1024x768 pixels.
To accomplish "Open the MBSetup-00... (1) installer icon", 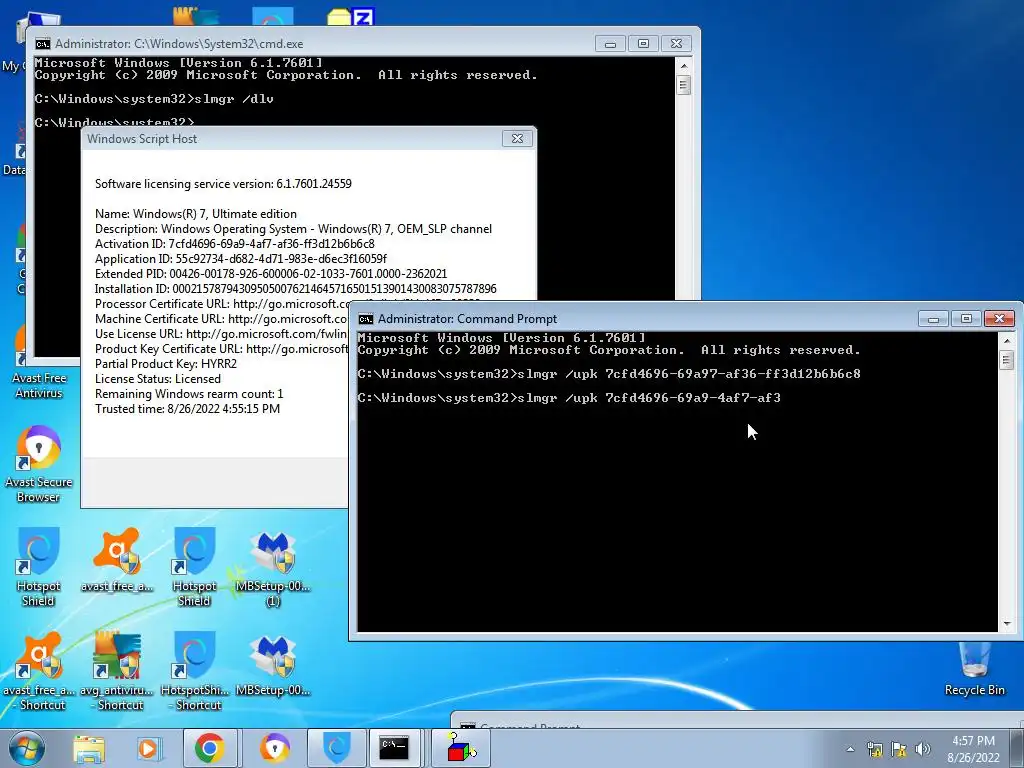I will tap(273, 567).
